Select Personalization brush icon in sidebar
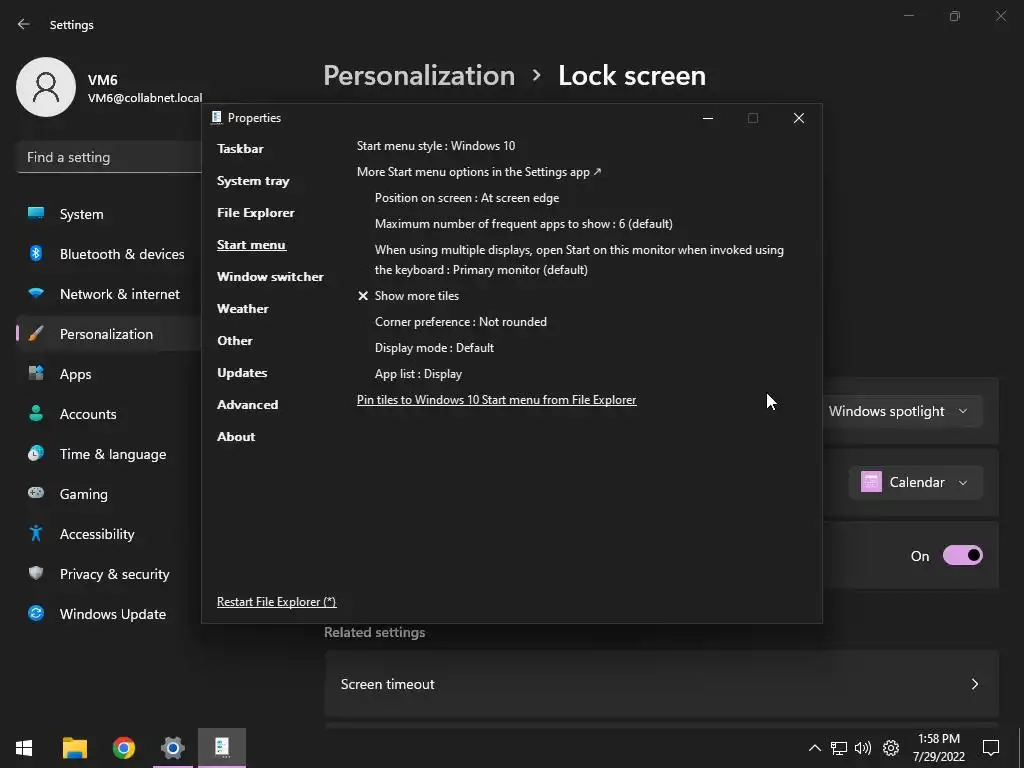Viewport: 1024px width, 768px height. [x=36, y=334]
